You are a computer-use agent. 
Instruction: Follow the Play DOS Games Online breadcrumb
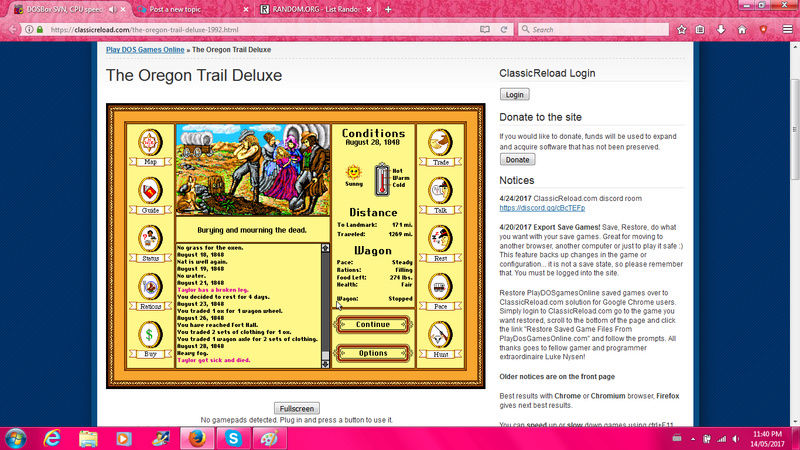[x=145, y=49]
